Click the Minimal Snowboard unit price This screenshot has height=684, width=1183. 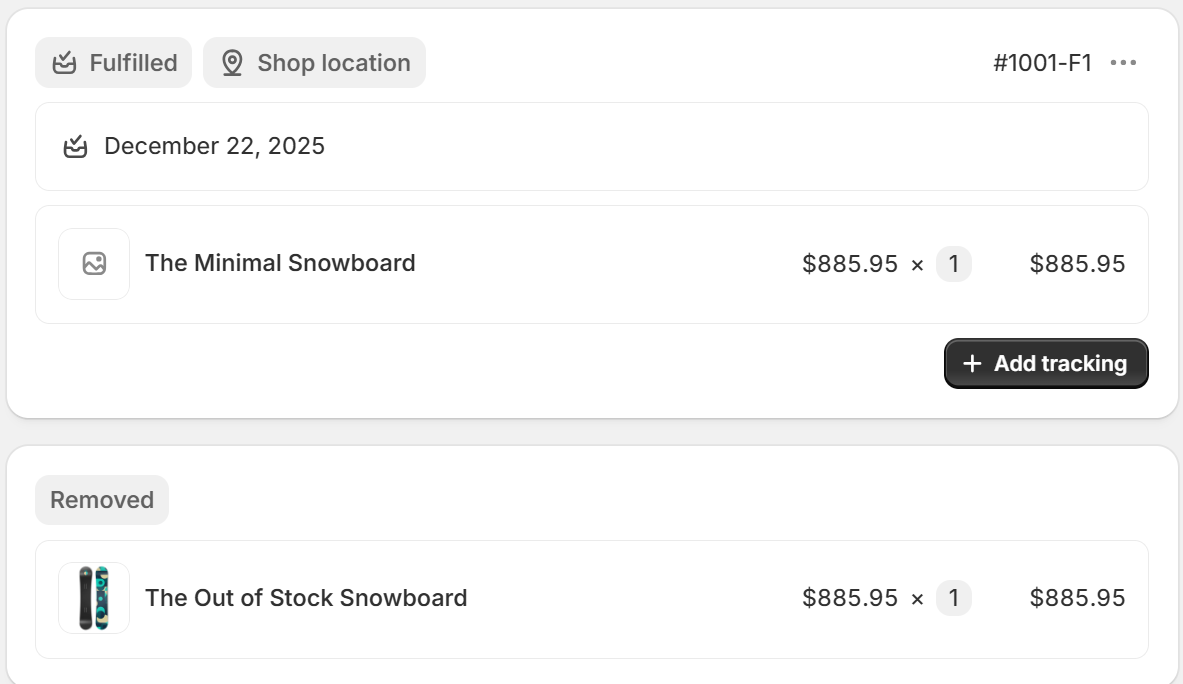pyautogui.click(x=850, y=264)
